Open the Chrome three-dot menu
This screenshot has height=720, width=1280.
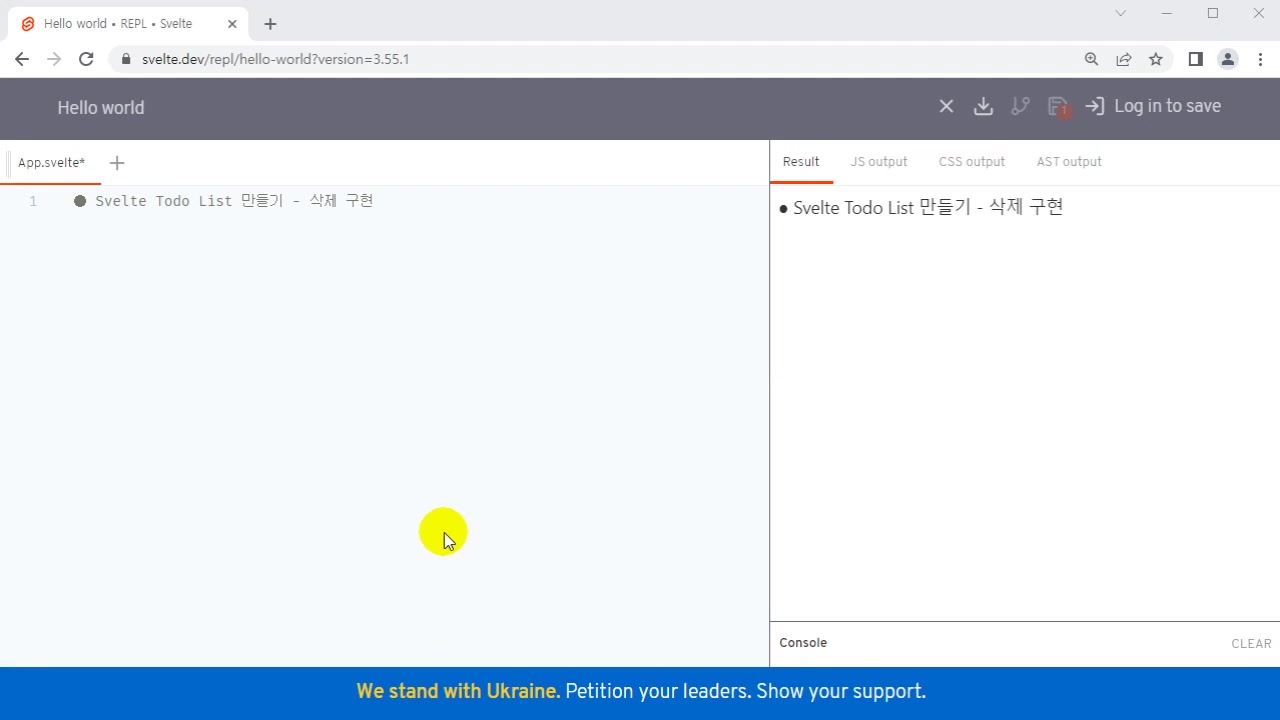click(1260, 59)
